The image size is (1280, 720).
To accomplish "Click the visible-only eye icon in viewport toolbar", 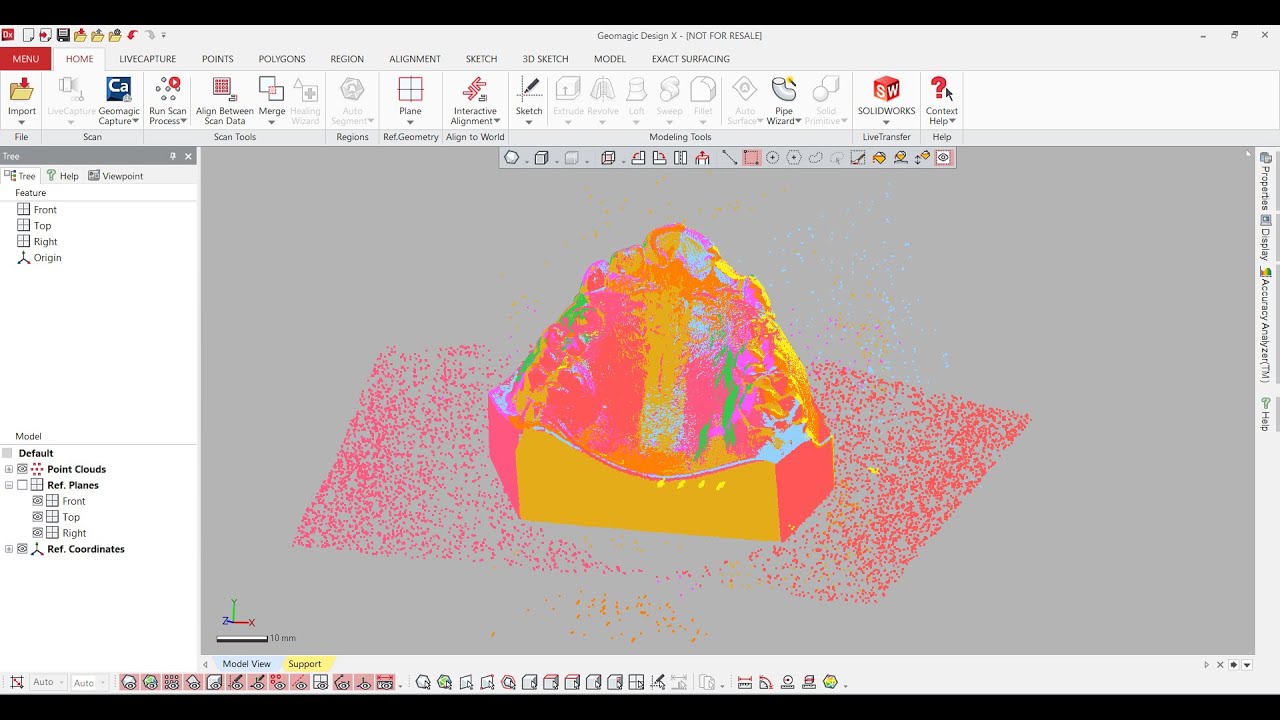I will click(x=943, y=158).
